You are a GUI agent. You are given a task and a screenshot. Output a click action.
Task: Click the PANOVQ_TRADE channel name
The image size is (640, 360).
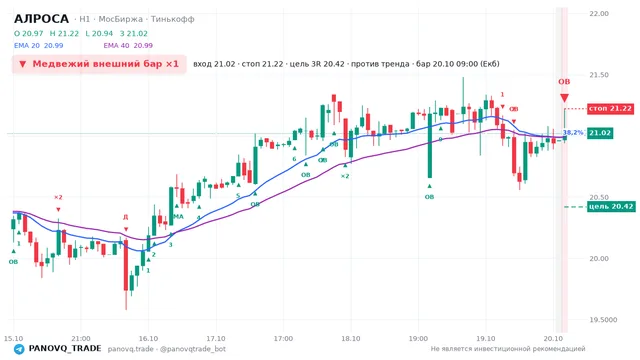[x=65, y=349]
